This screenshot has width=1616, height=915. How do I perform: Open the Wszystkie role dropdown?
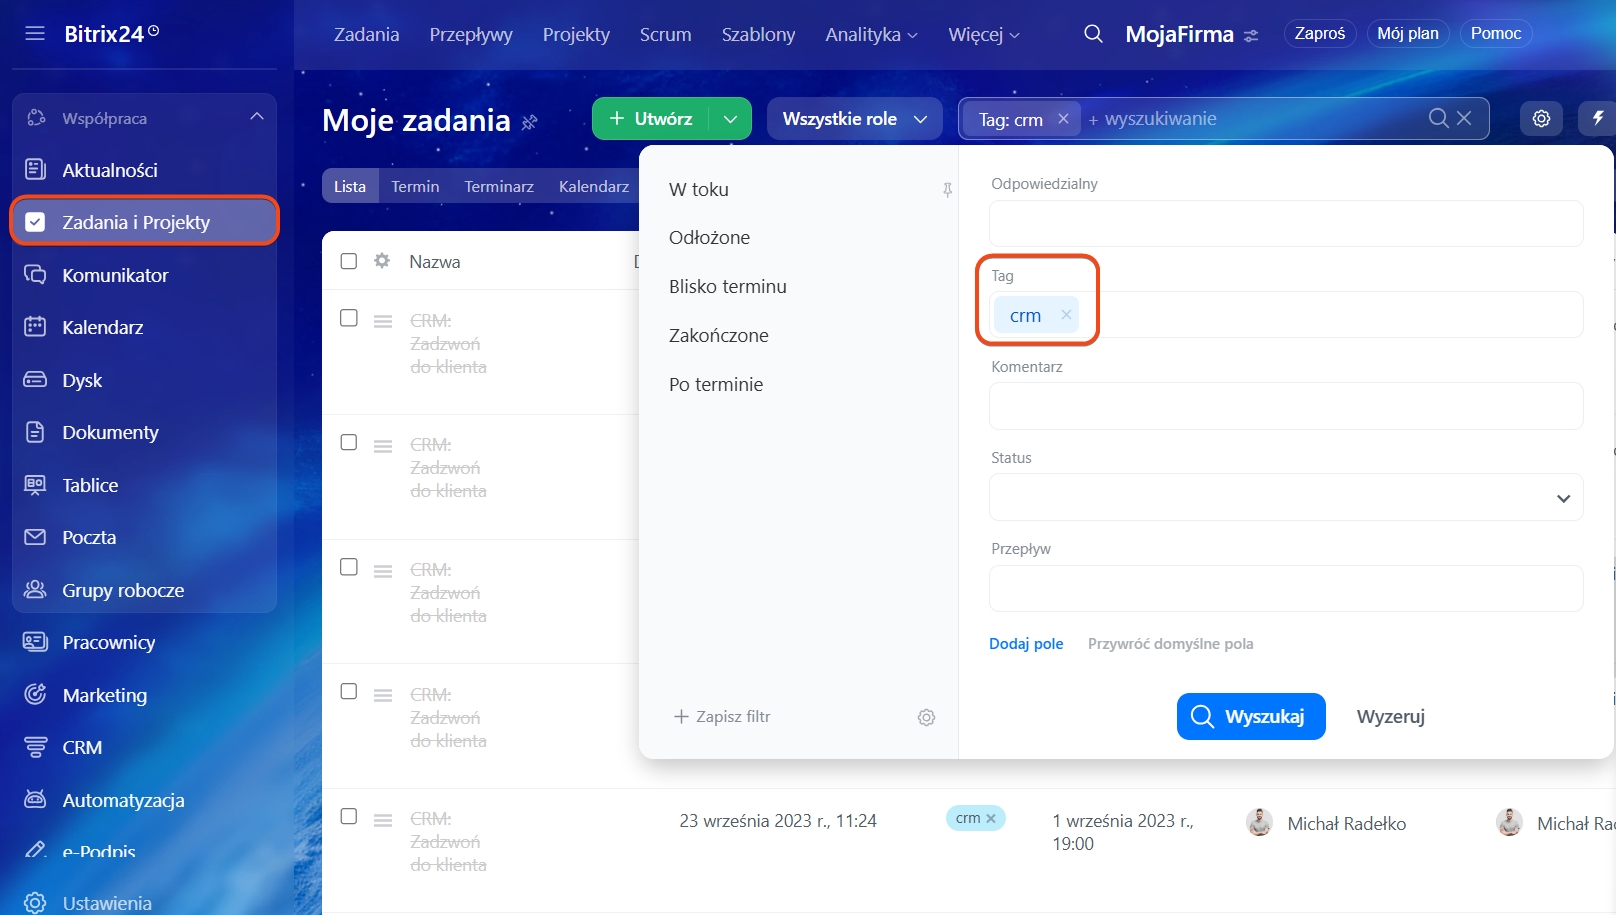[854, 119]
